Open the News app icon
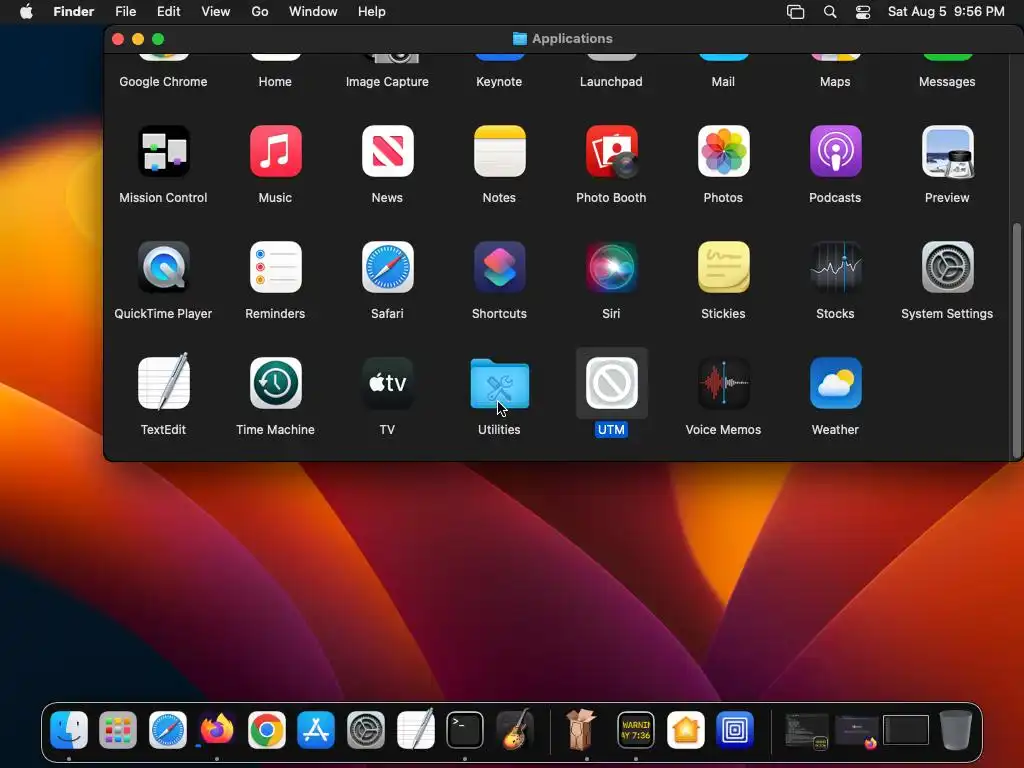The width and height of the screenshot is (1024, 768). coord(387,152)
